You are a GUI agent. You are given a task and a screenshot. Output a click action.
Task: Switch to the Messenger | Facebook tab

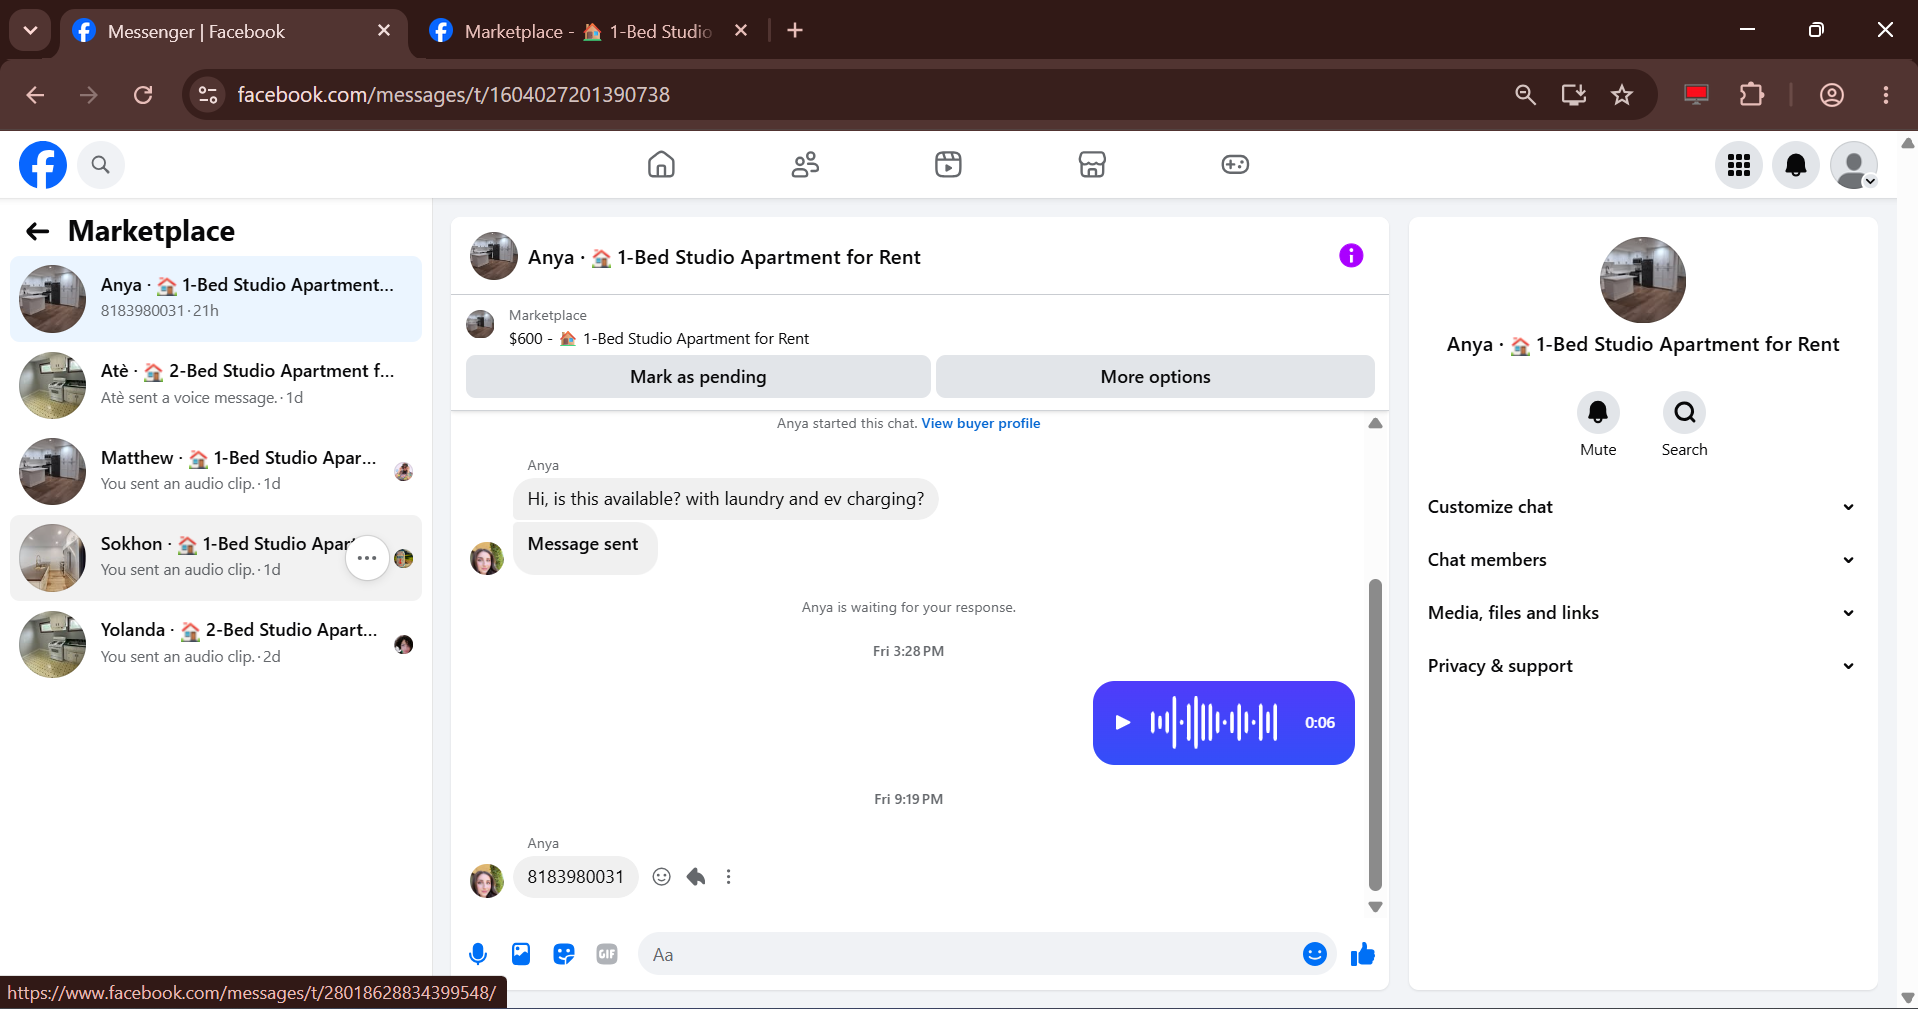pyautogui.click(x=232, y=32)
